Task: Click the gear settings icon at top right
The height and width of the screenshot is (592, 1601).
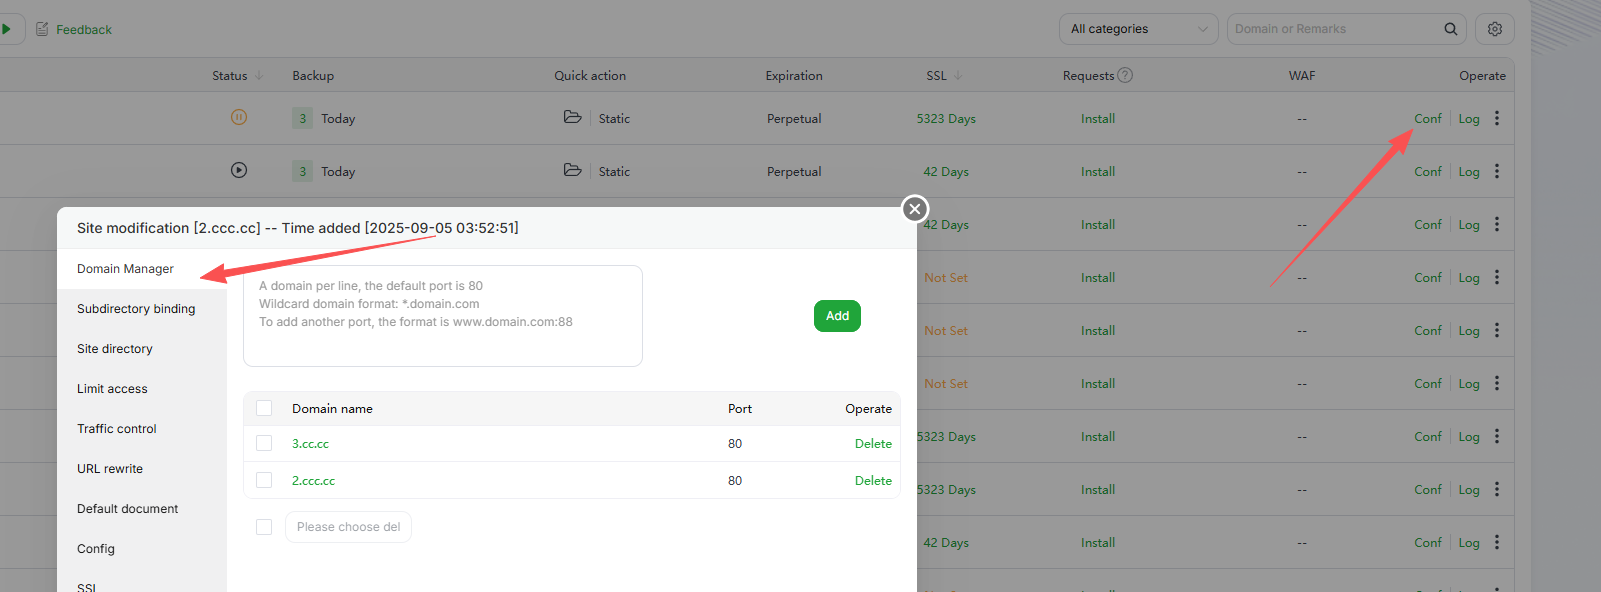Action: pos(1494,29)
